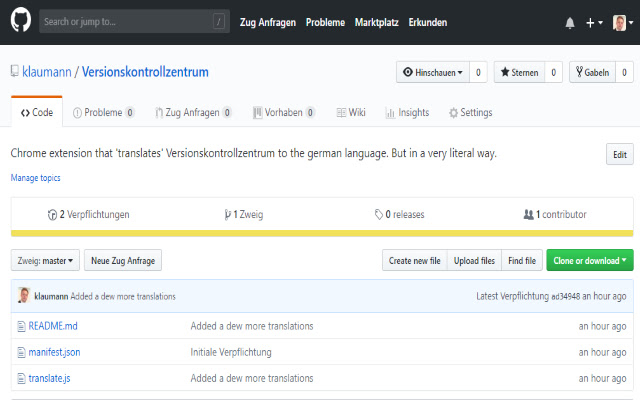640x400 pixels.
Task: Click the Sternen star count
Action: click(553, 72)
